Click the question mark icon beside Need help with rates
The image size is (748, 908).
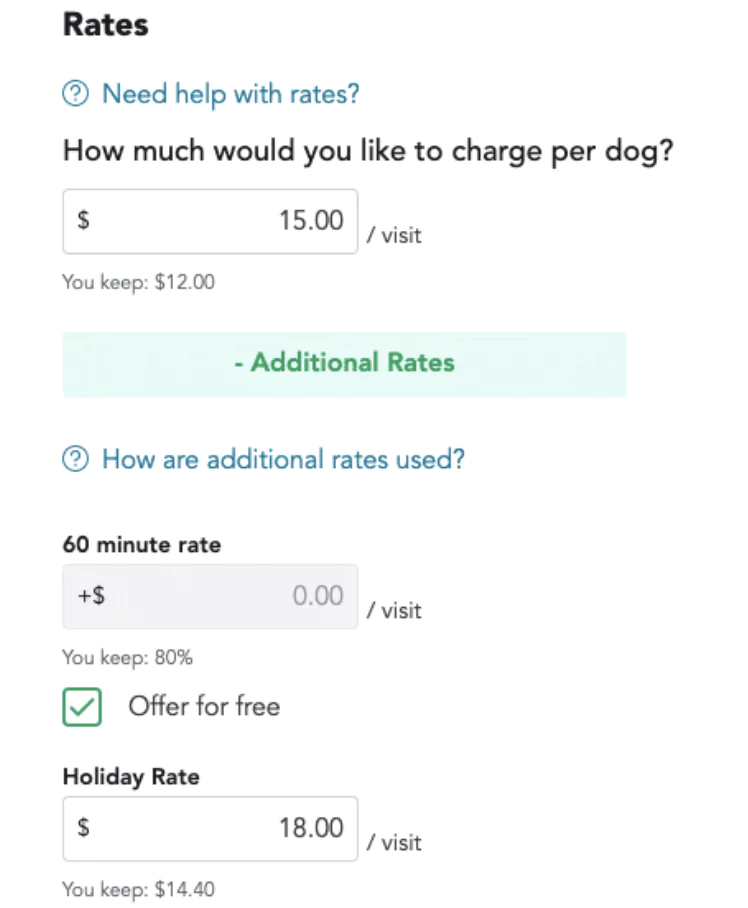tap(75, 94)
